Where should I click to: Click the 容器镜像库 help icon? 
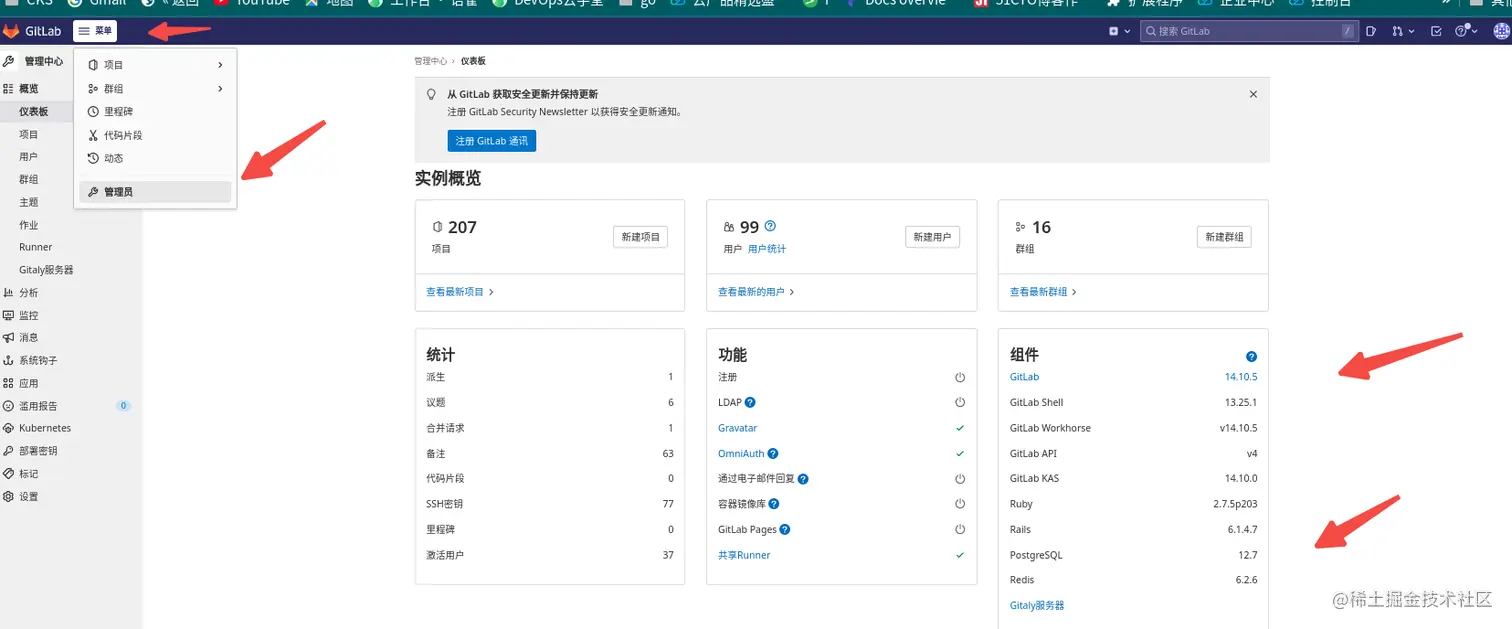(774, 504)
